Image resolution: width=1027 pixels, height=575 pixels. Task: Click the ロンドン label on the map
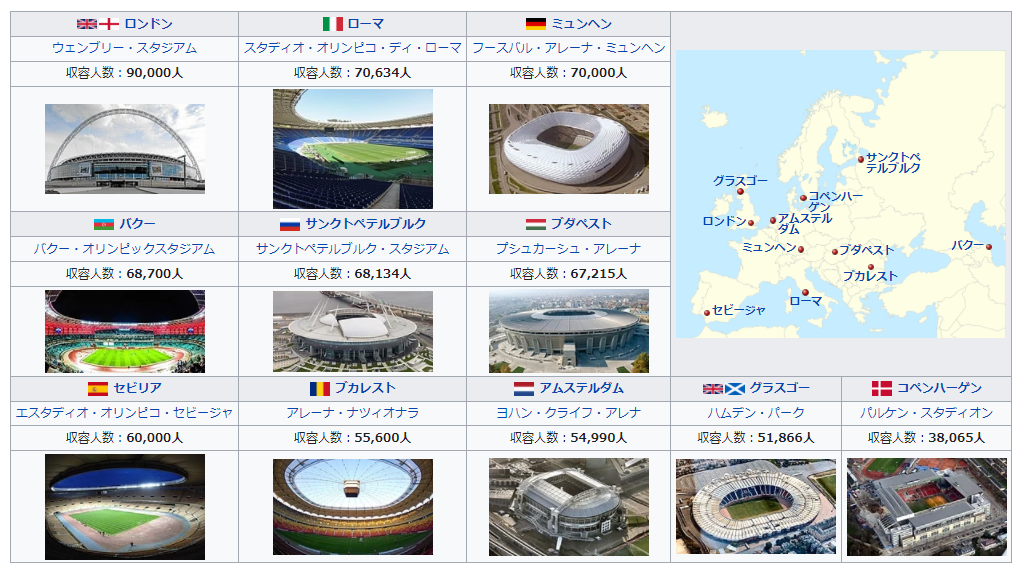pyautogui.click(x=724, y=221)
